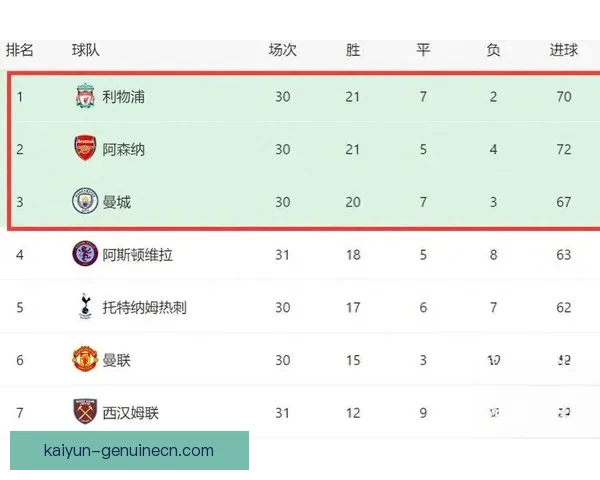This screenshot has width=600, height=480.
Task: Click the Tottenham Hotspur crest icon
Action: tap(84, 307)
